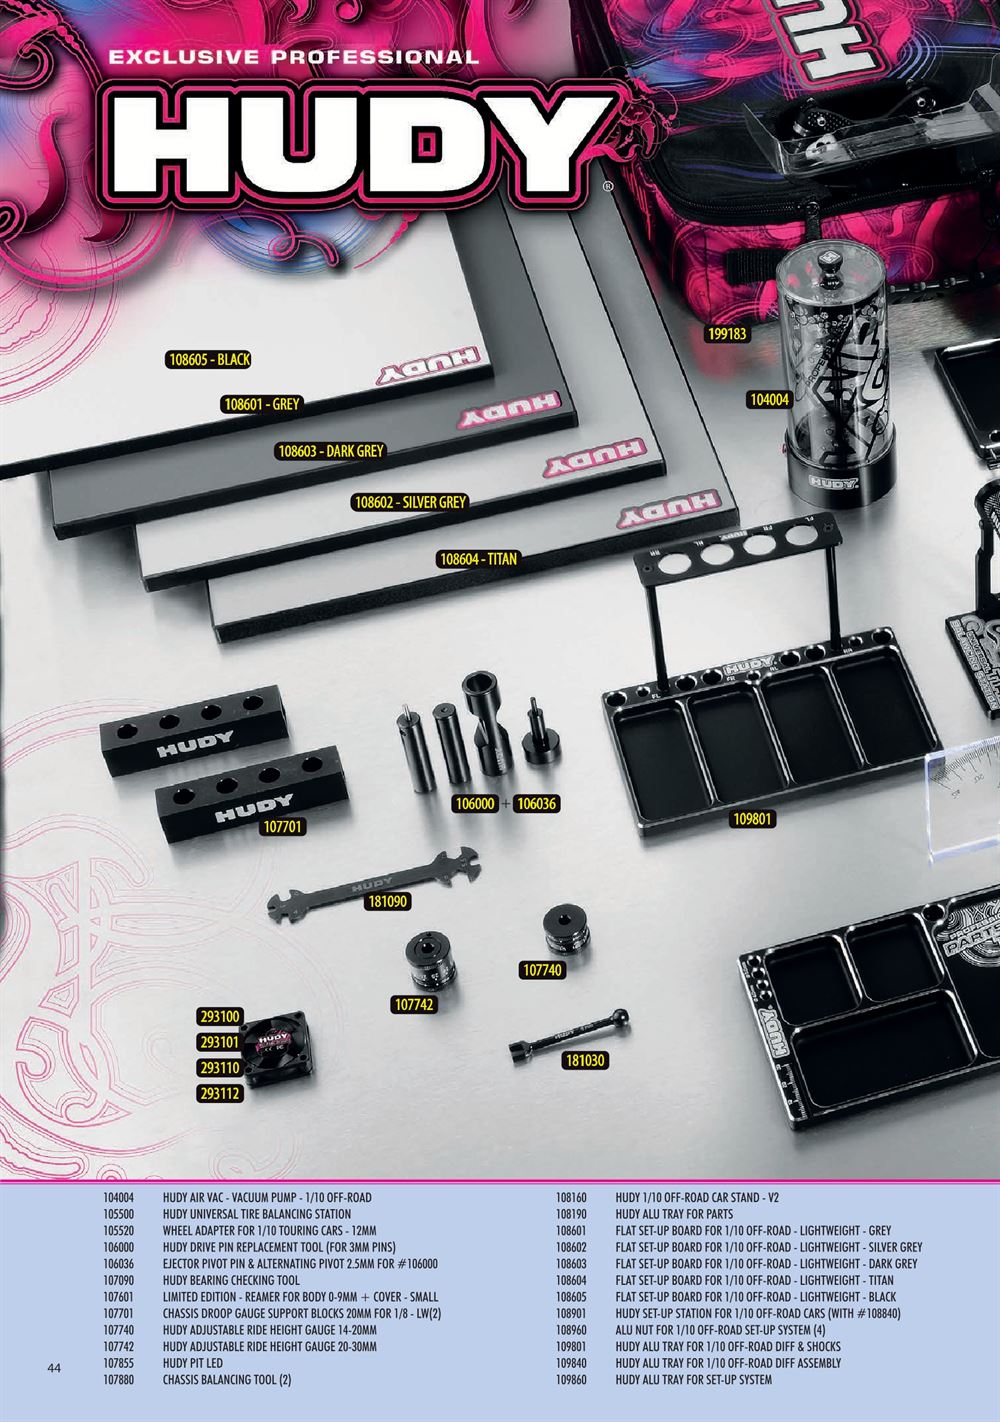Select part number 107090 in the list
Screen dimensions: 1000x1422
118,1281
